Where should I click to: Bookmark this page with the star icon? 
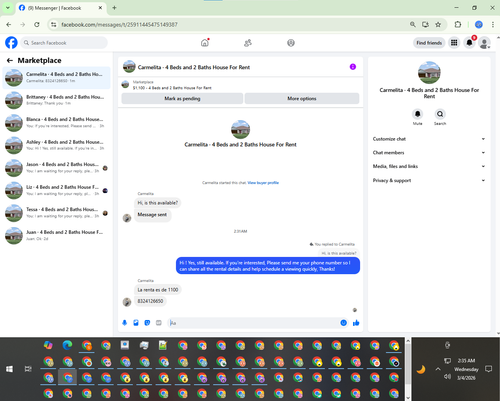[x=438, y=24]
